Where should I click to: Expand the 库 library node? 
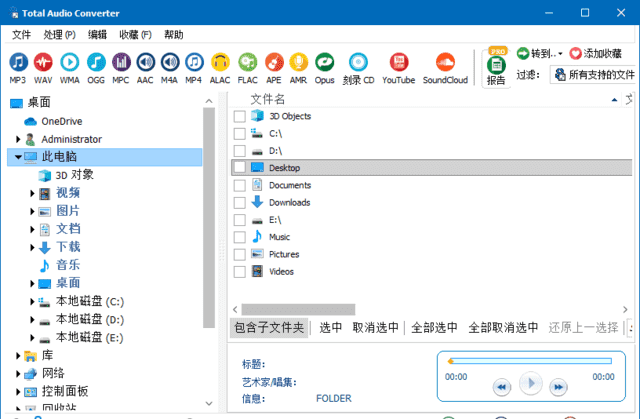pyautogui.click(x=18, y=356)
